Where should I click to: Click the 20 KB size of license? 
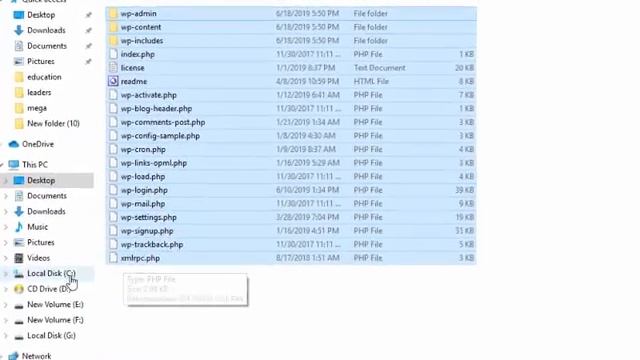coord(464,68)
